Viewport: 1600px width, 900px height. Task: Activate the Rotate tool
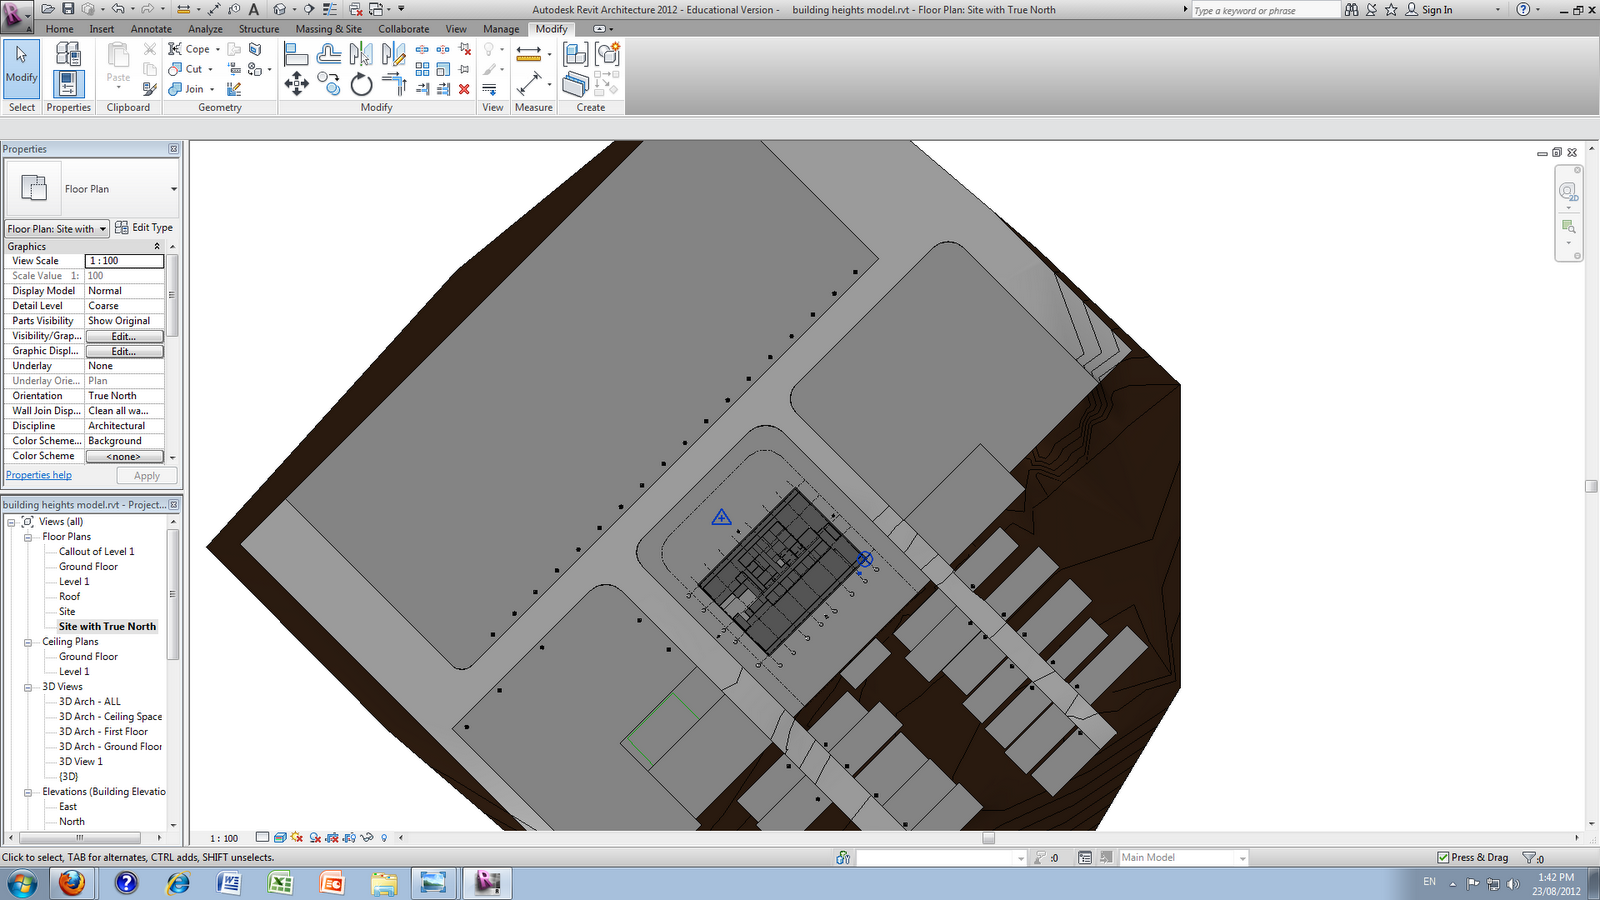click(361, 84)
